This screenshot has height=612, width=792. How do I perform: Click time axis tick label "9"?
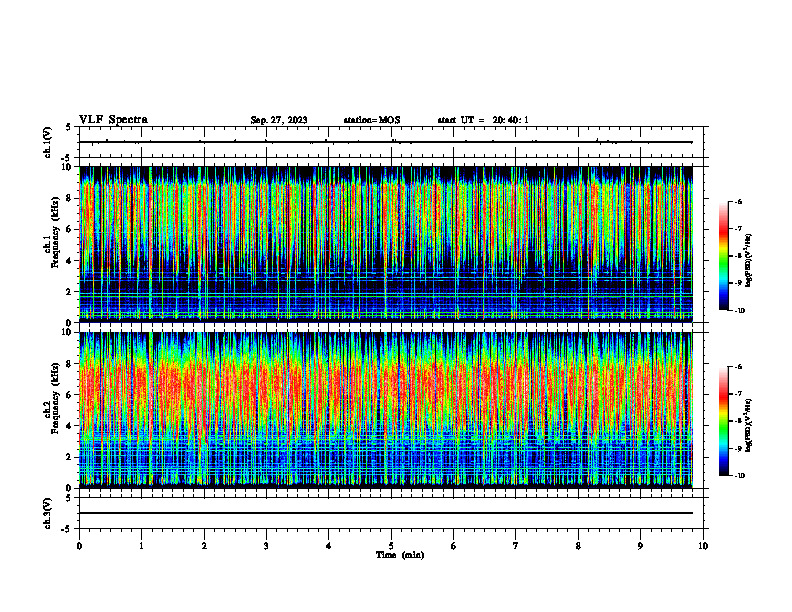640,546
